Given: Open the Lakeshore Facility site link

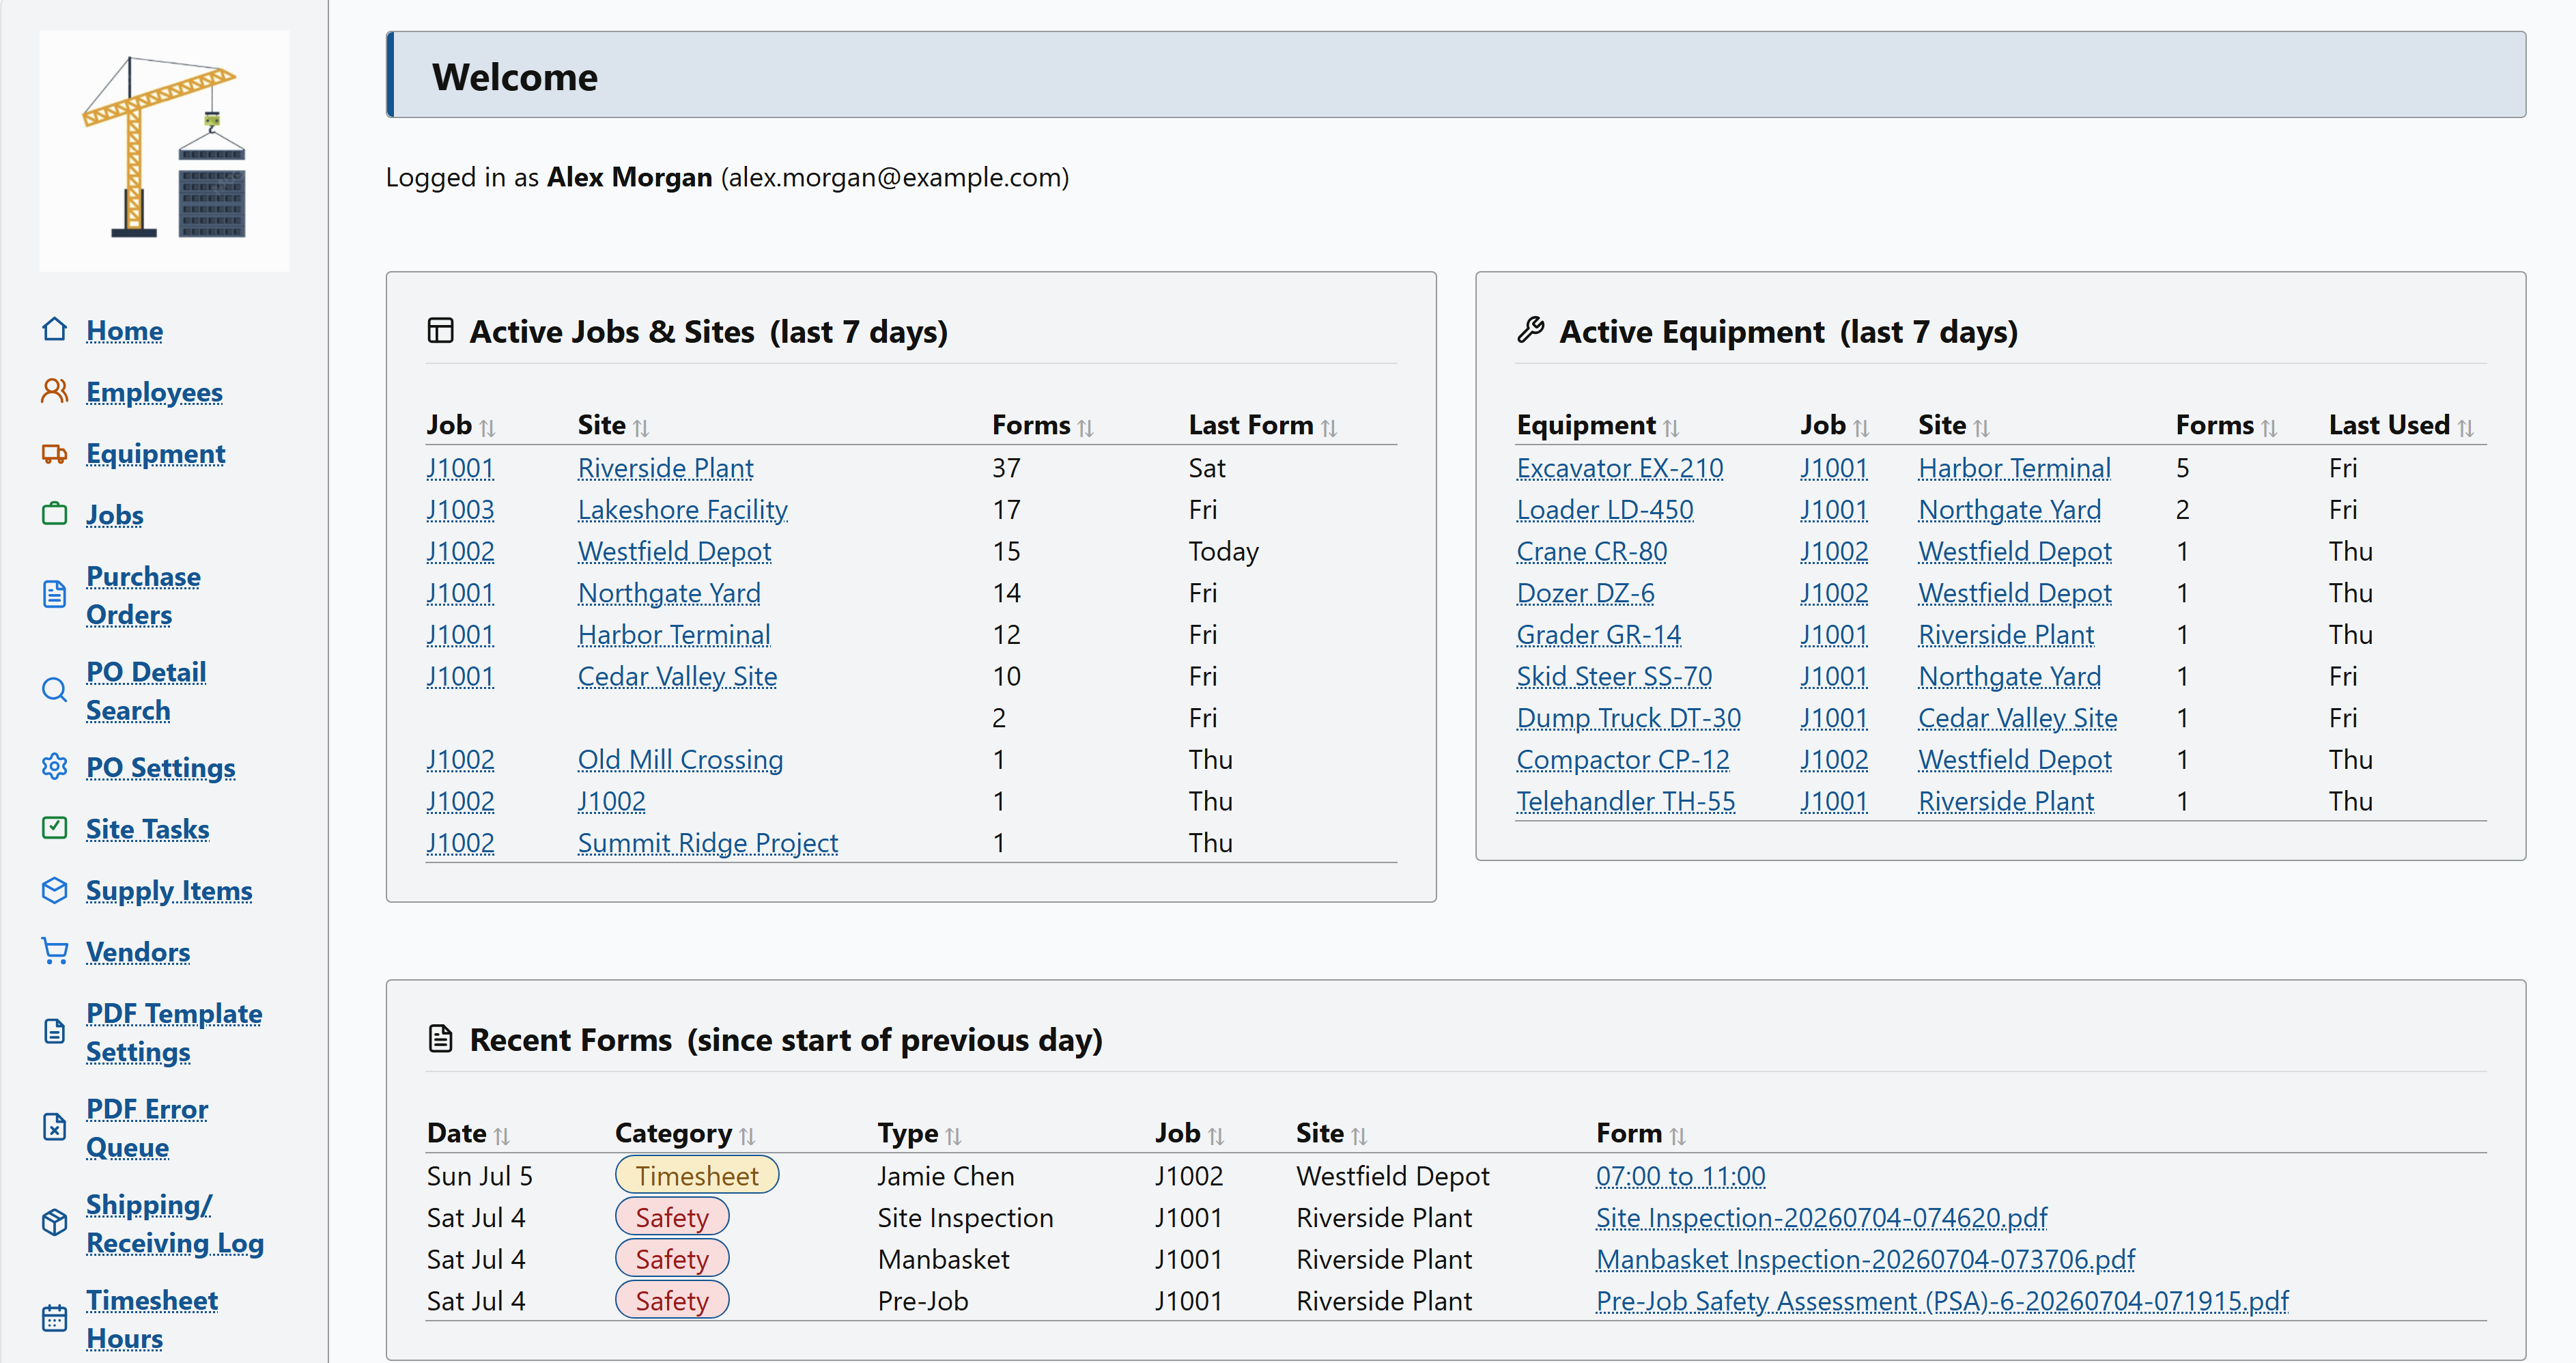Looking at the screenshot, I should coord(683,510).
